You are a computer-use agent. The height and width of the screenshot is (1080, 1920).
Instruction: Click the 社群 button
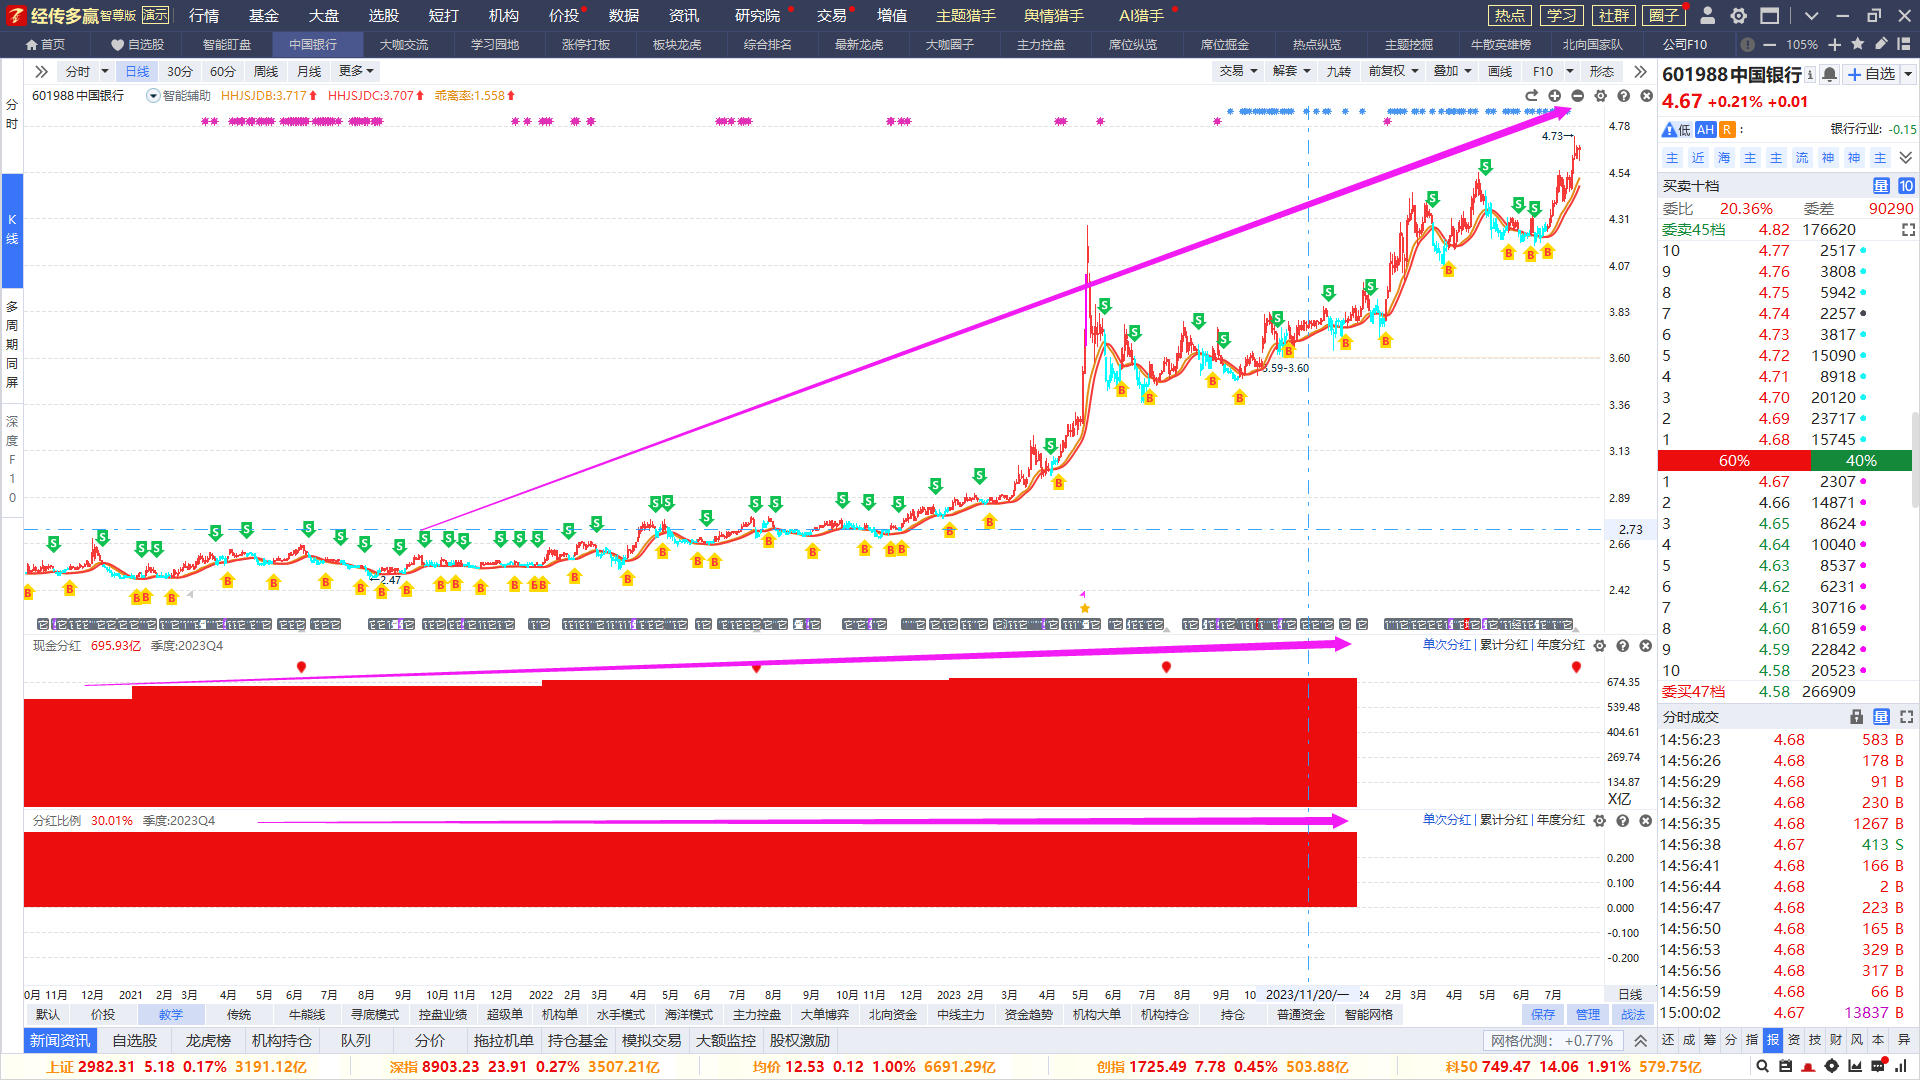[x=1614, y=16]
